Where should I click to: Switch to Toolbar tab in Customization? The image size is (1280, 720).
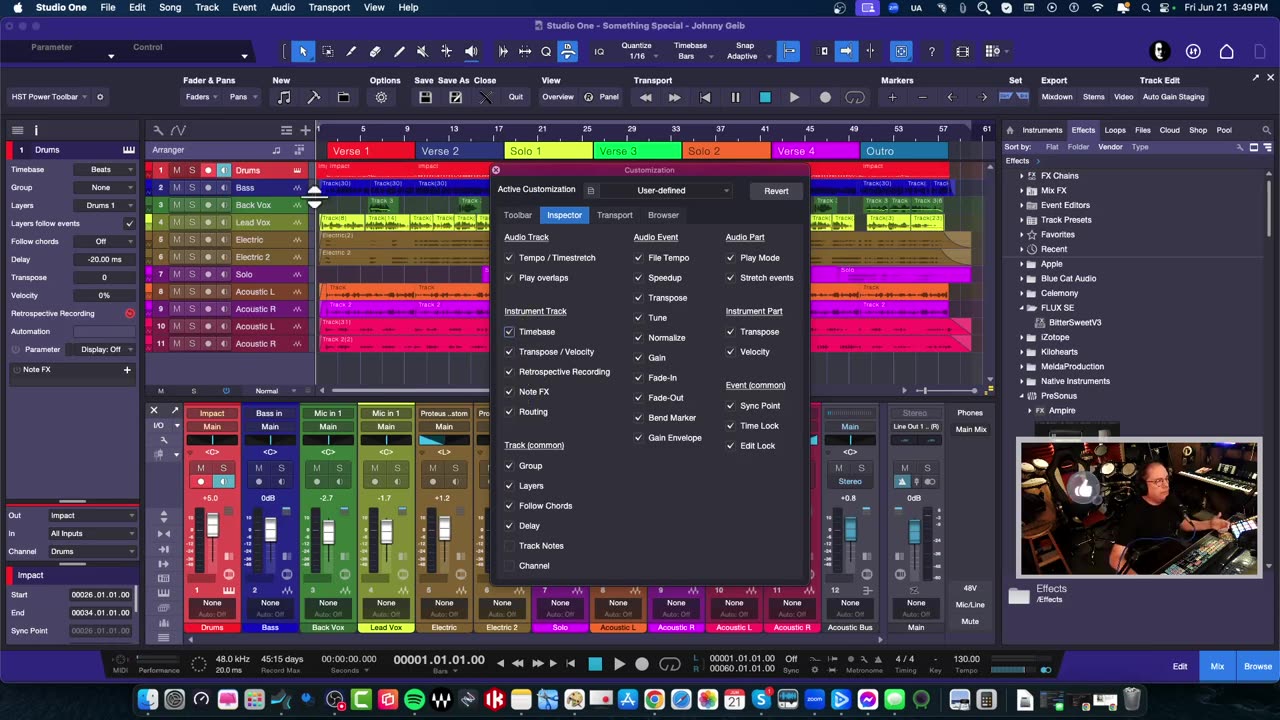pyautogui.click(x=518, y=215)
